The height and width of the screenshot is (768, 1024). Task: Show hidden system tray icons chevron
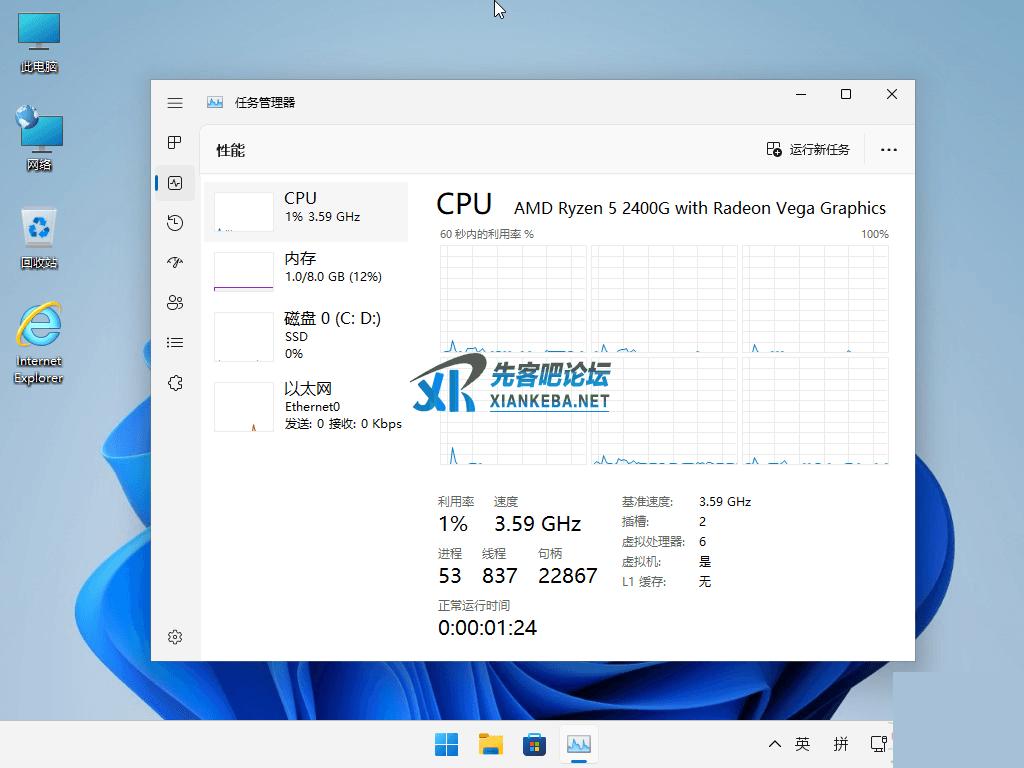[774, 744]
